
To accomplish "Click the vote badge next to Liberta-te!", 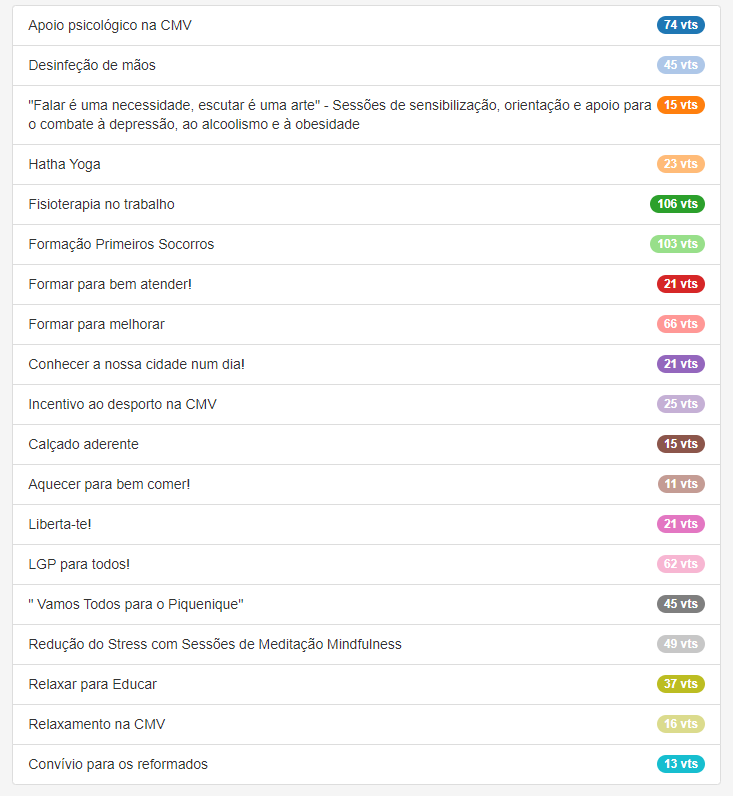I will point(680,524).
